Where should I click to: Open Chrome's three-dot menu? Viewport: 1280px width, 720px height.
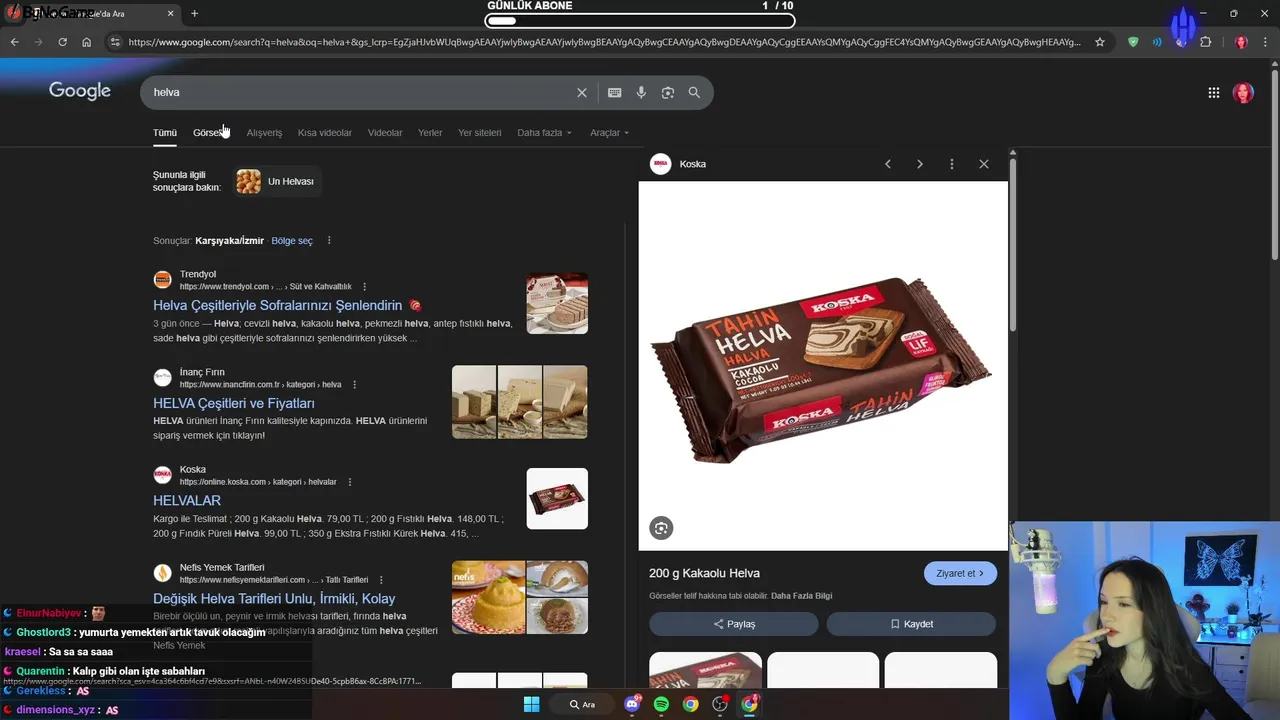click(1266, 42)
